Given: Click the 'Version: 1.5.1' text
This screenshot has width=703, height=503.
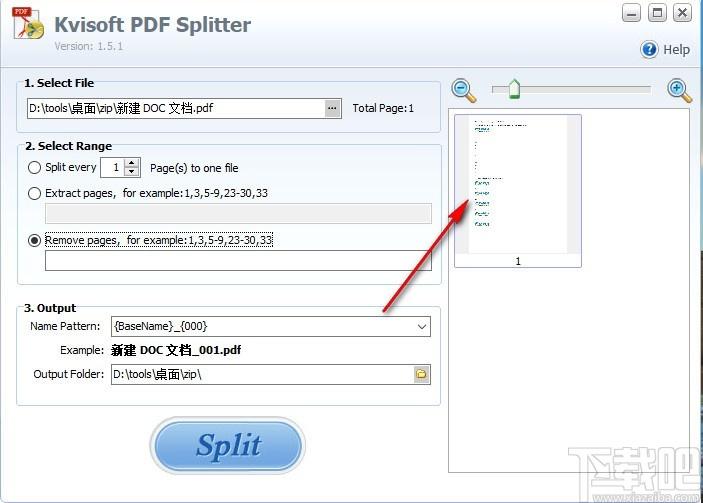Looking at the screenshot, I should tap(88, 46).
